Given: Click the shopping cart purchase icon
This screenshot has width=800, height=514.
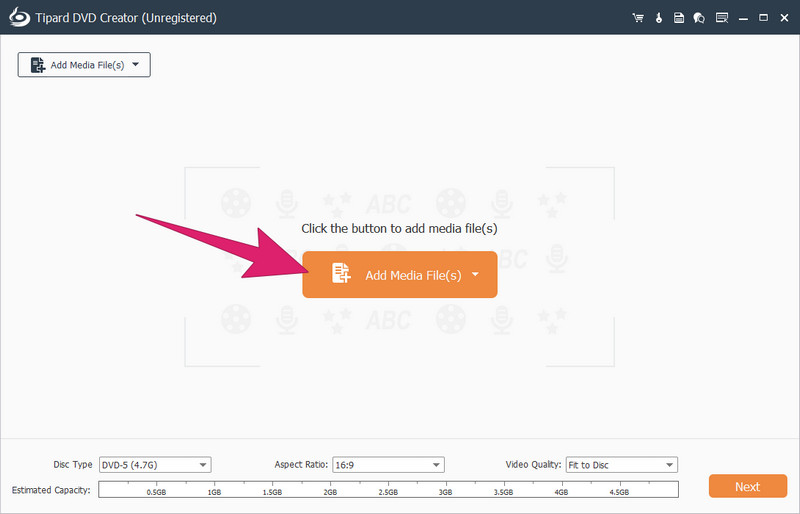Looking at the screenshot, I should click(638, 18).
